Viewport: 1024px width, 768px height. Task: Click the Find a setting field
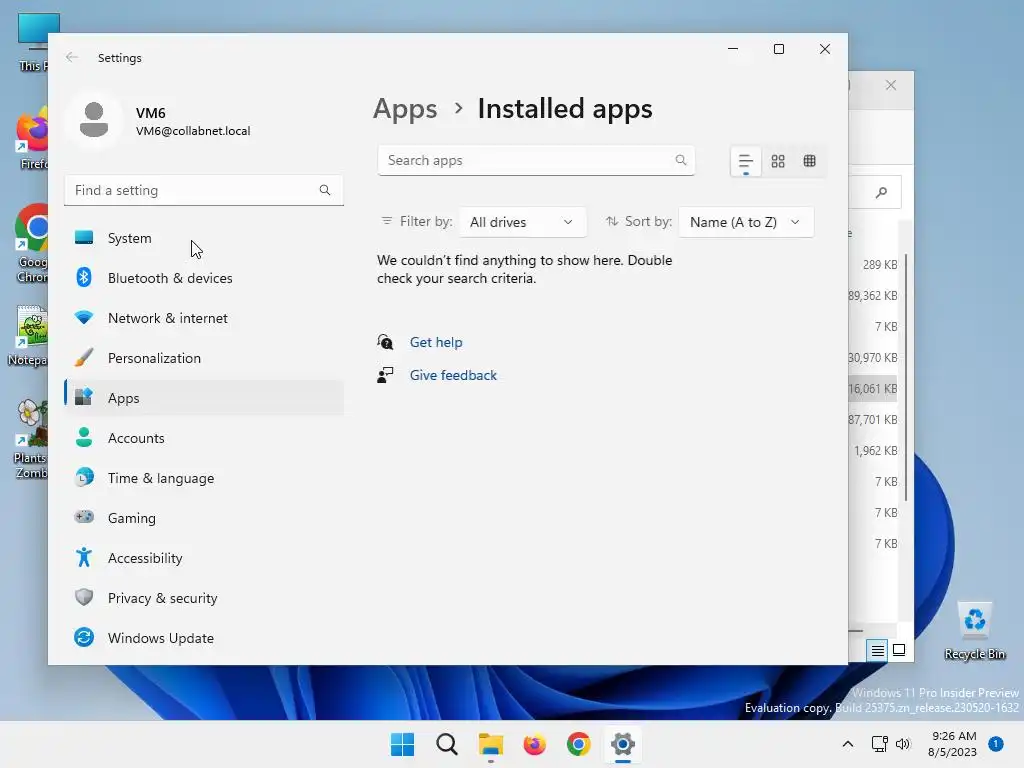click(204, 190)
